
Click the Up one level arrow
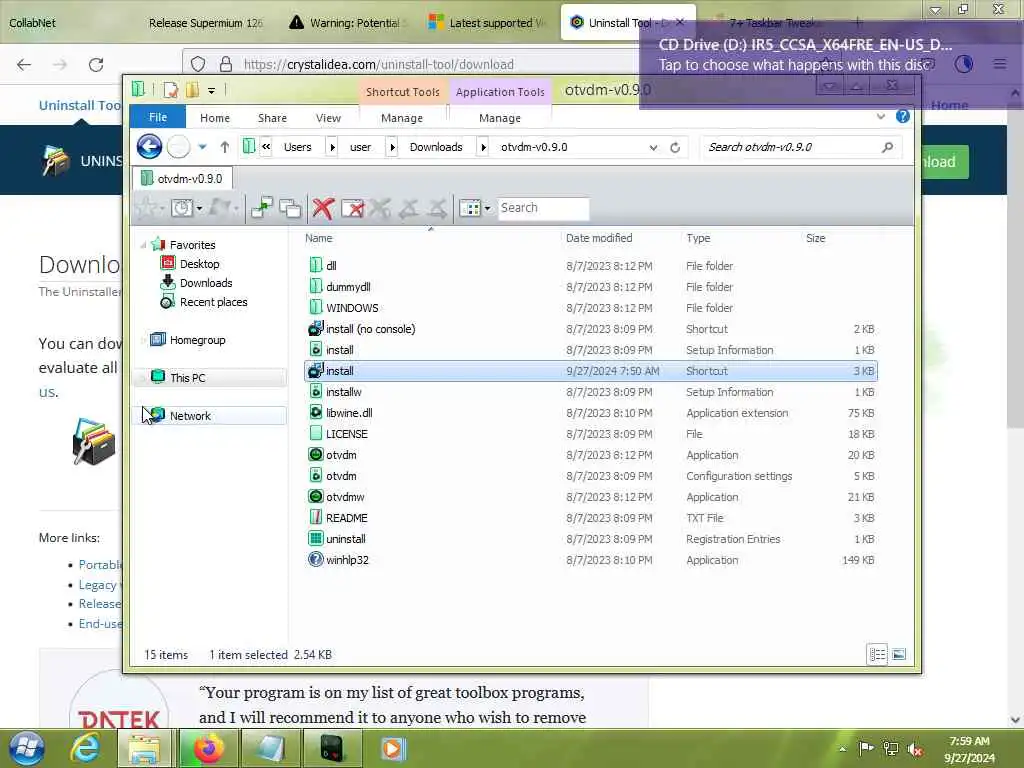click(225, 147)
